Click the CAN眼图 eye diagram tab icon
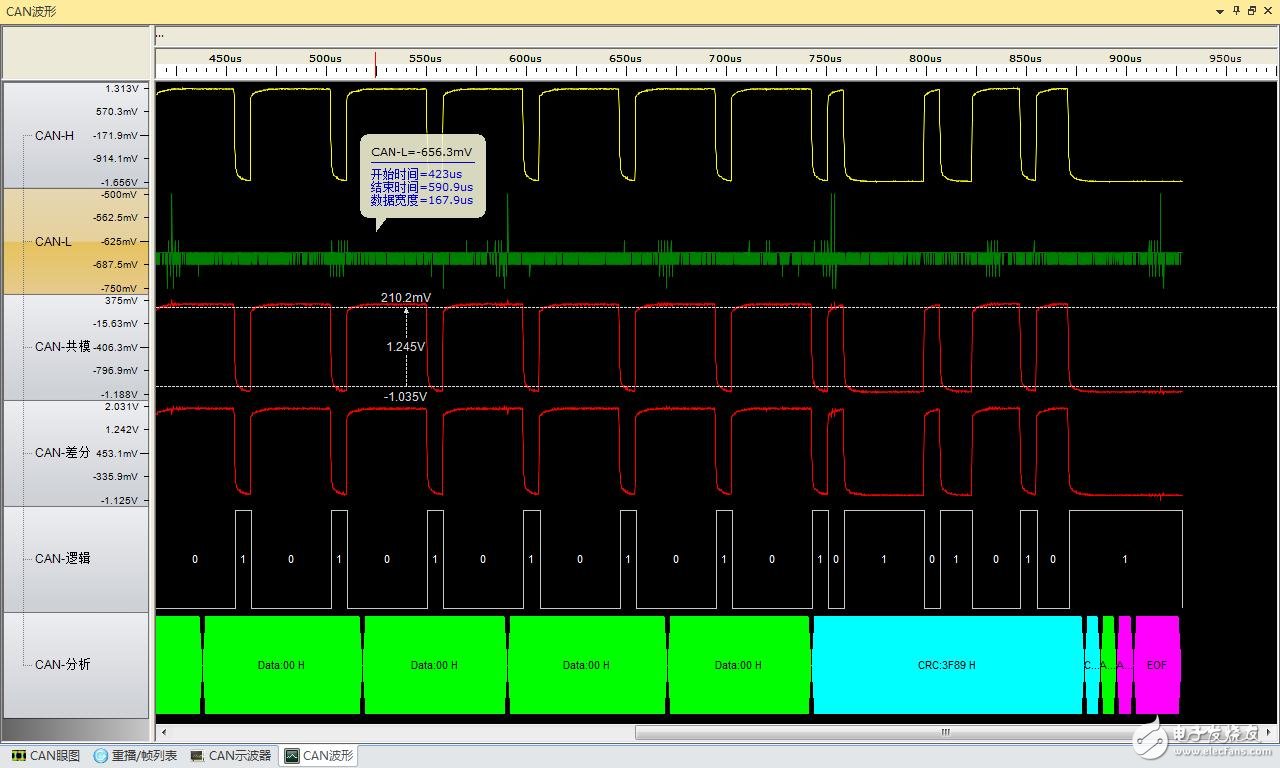 pos(19,756)
